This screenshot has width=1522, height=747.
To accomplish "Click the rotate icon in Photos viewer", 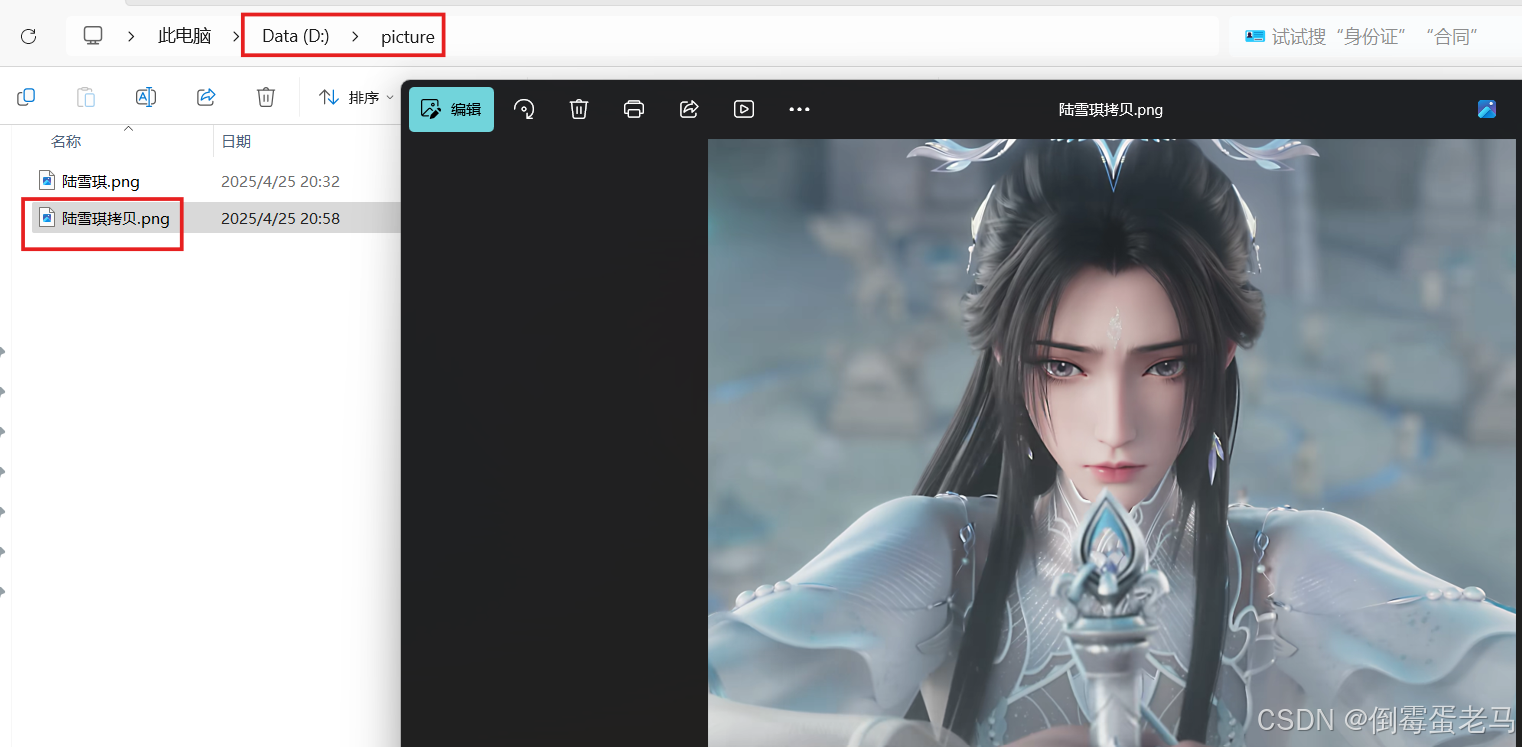I will (524, 109).
